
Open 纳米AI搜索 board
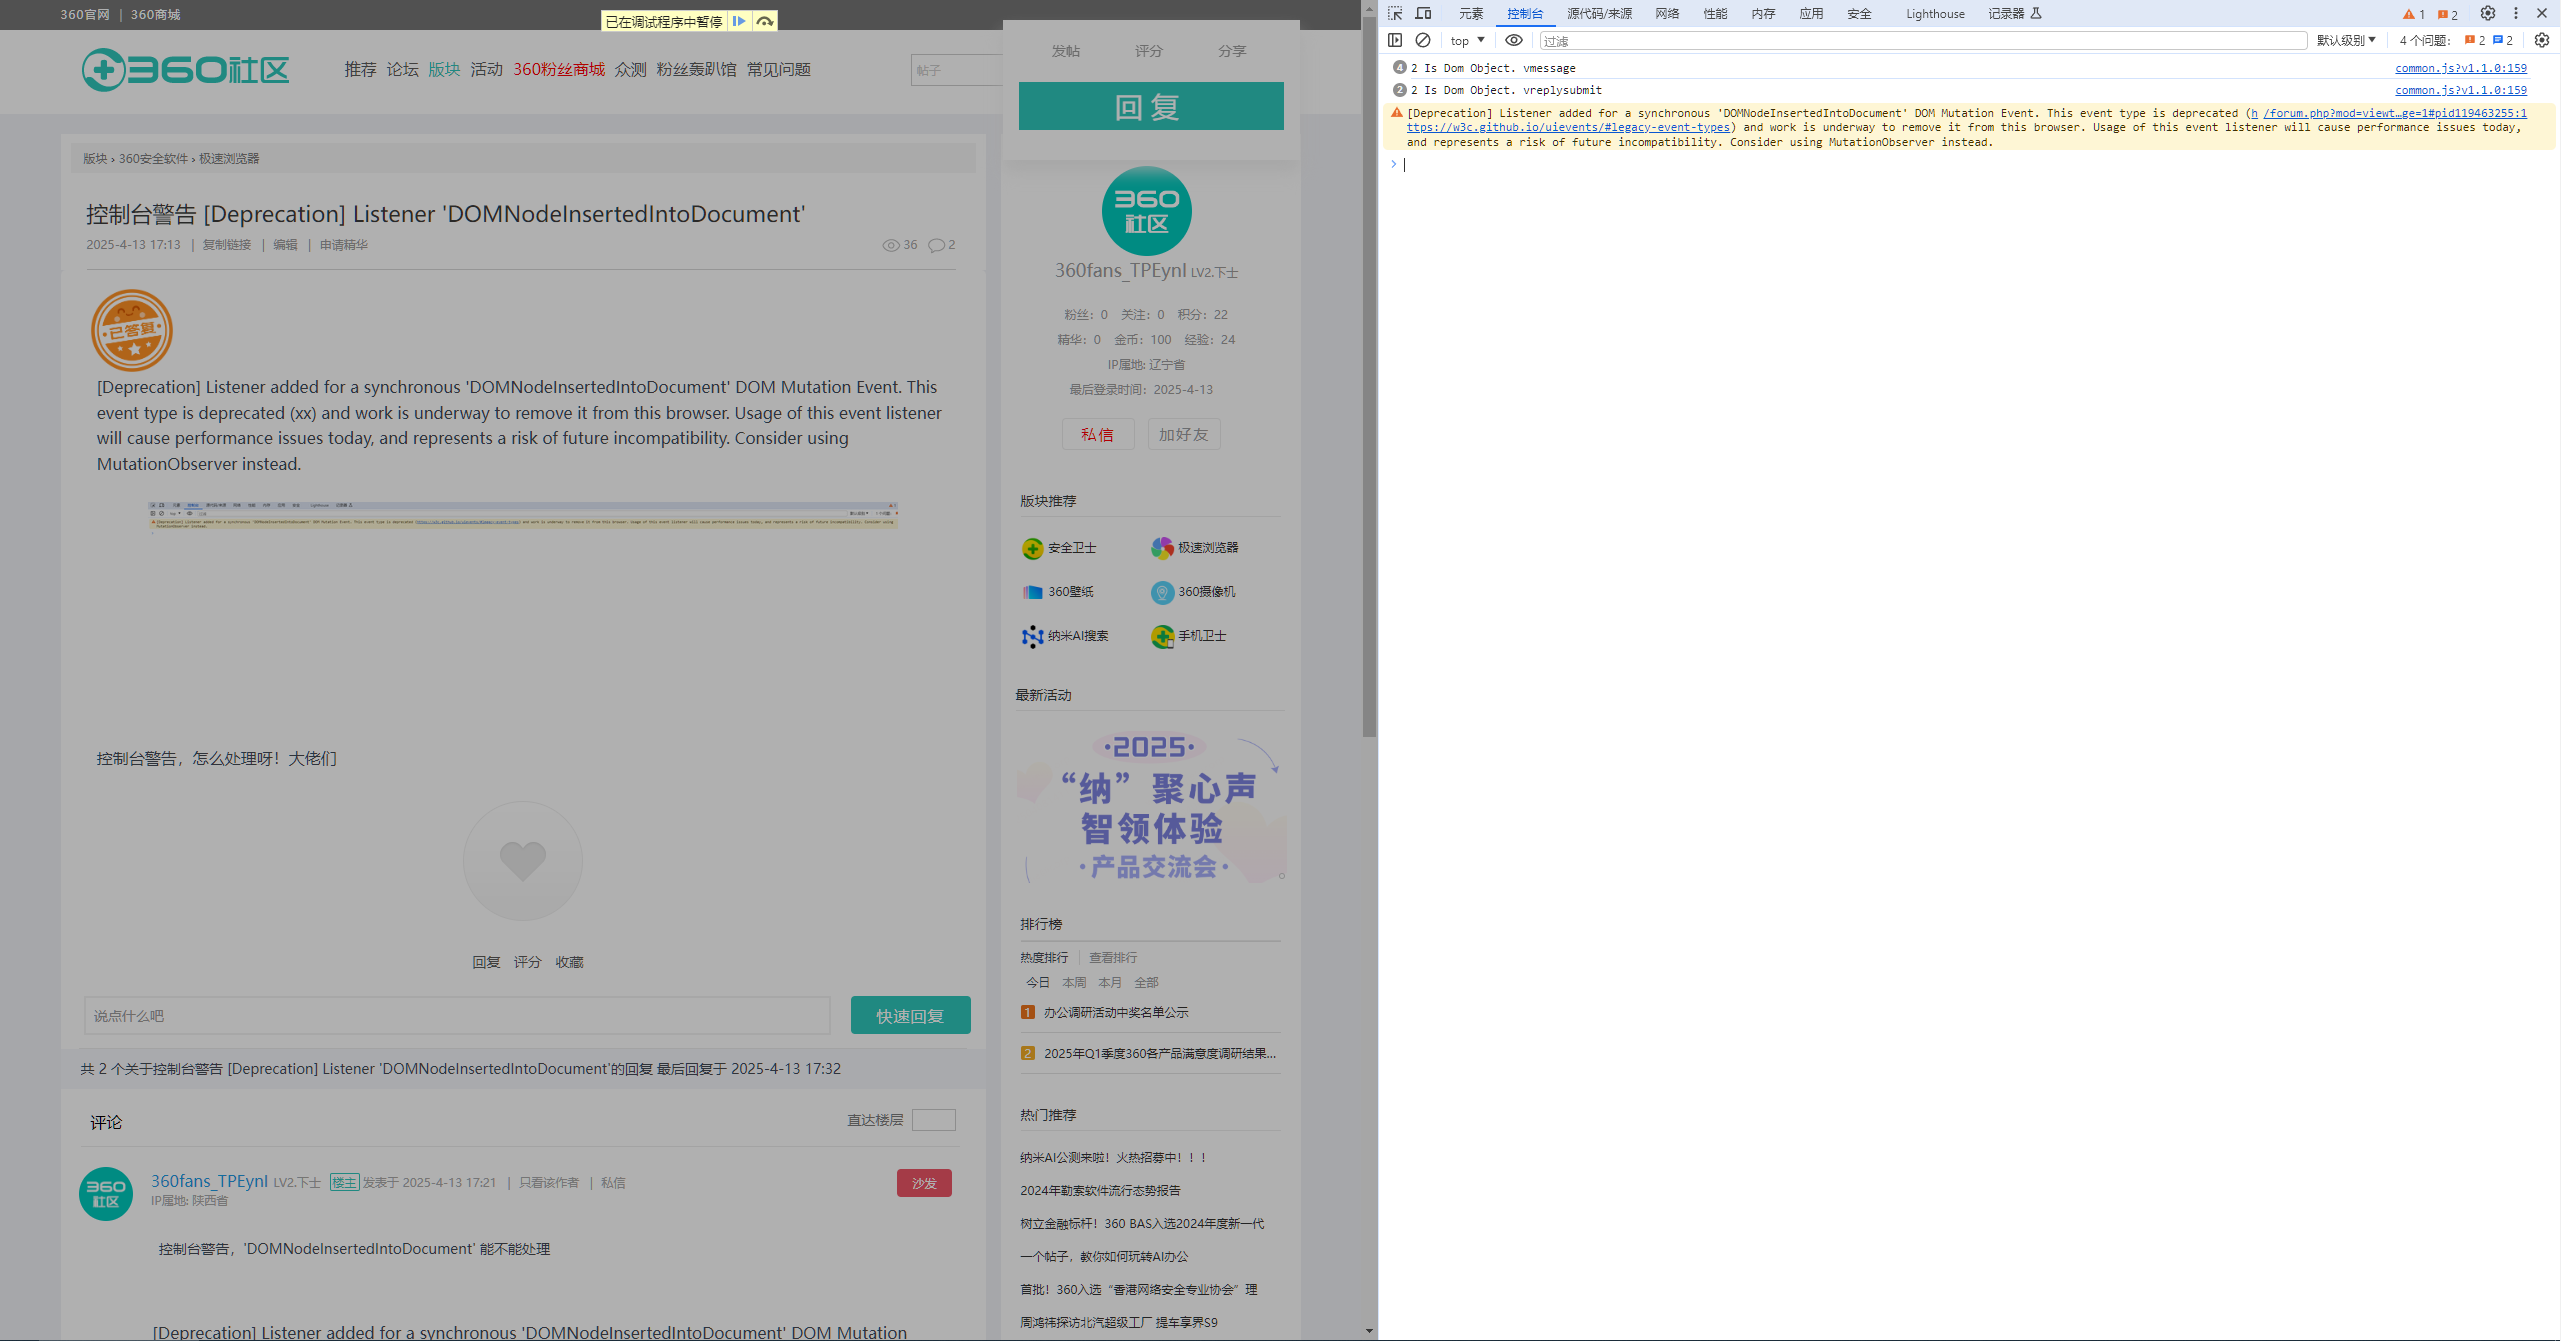(1065, 636)
